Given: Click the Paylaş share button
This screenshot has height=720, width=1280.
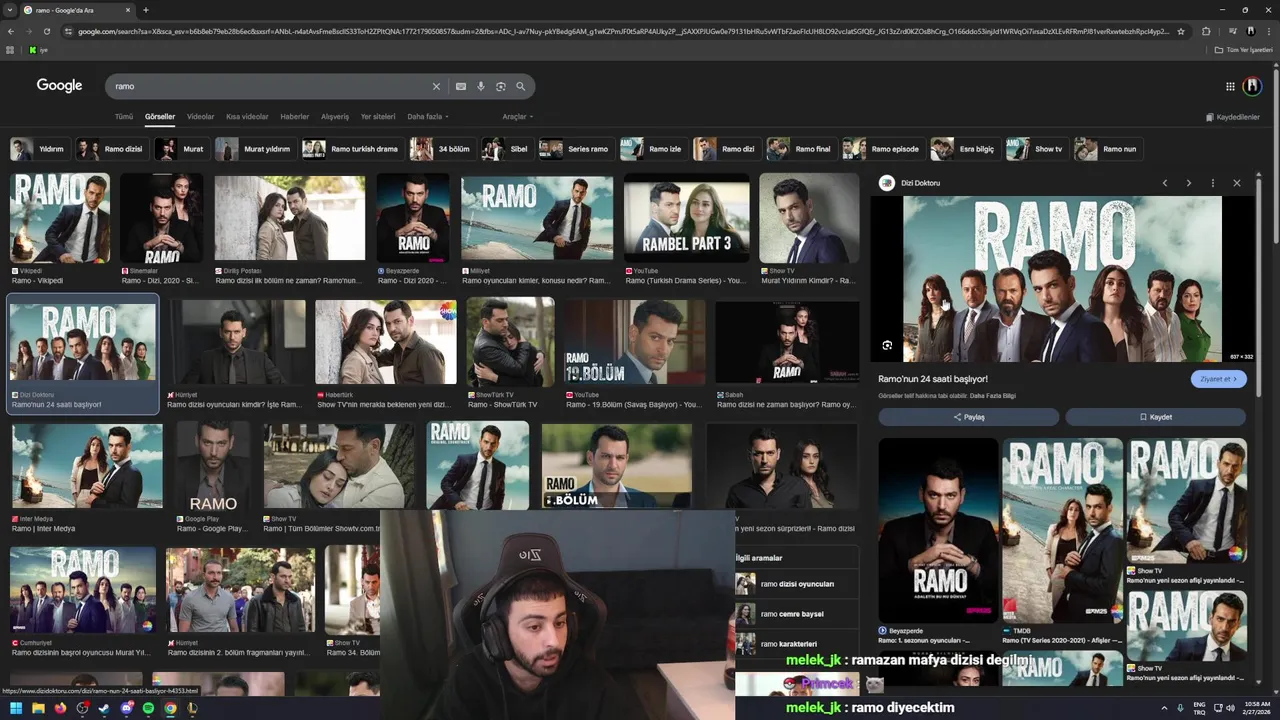Looking at the screenshot, I should 968,417.
